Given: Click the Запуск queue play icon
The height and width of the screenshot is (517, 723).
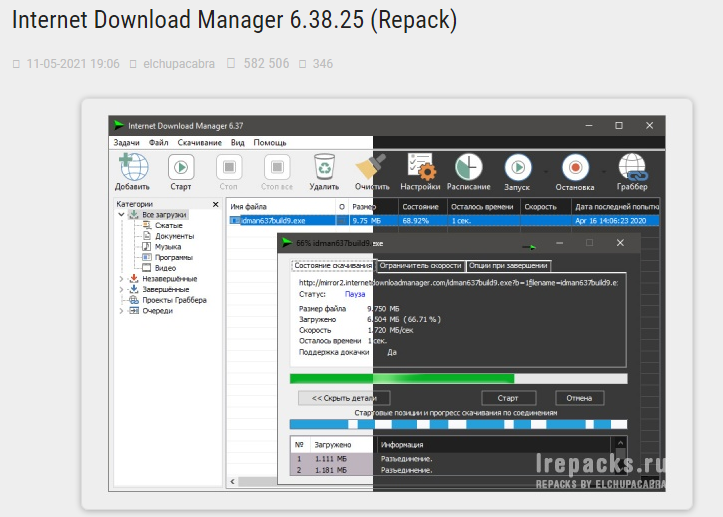Looking at the screenshot, I should (518, 167).
